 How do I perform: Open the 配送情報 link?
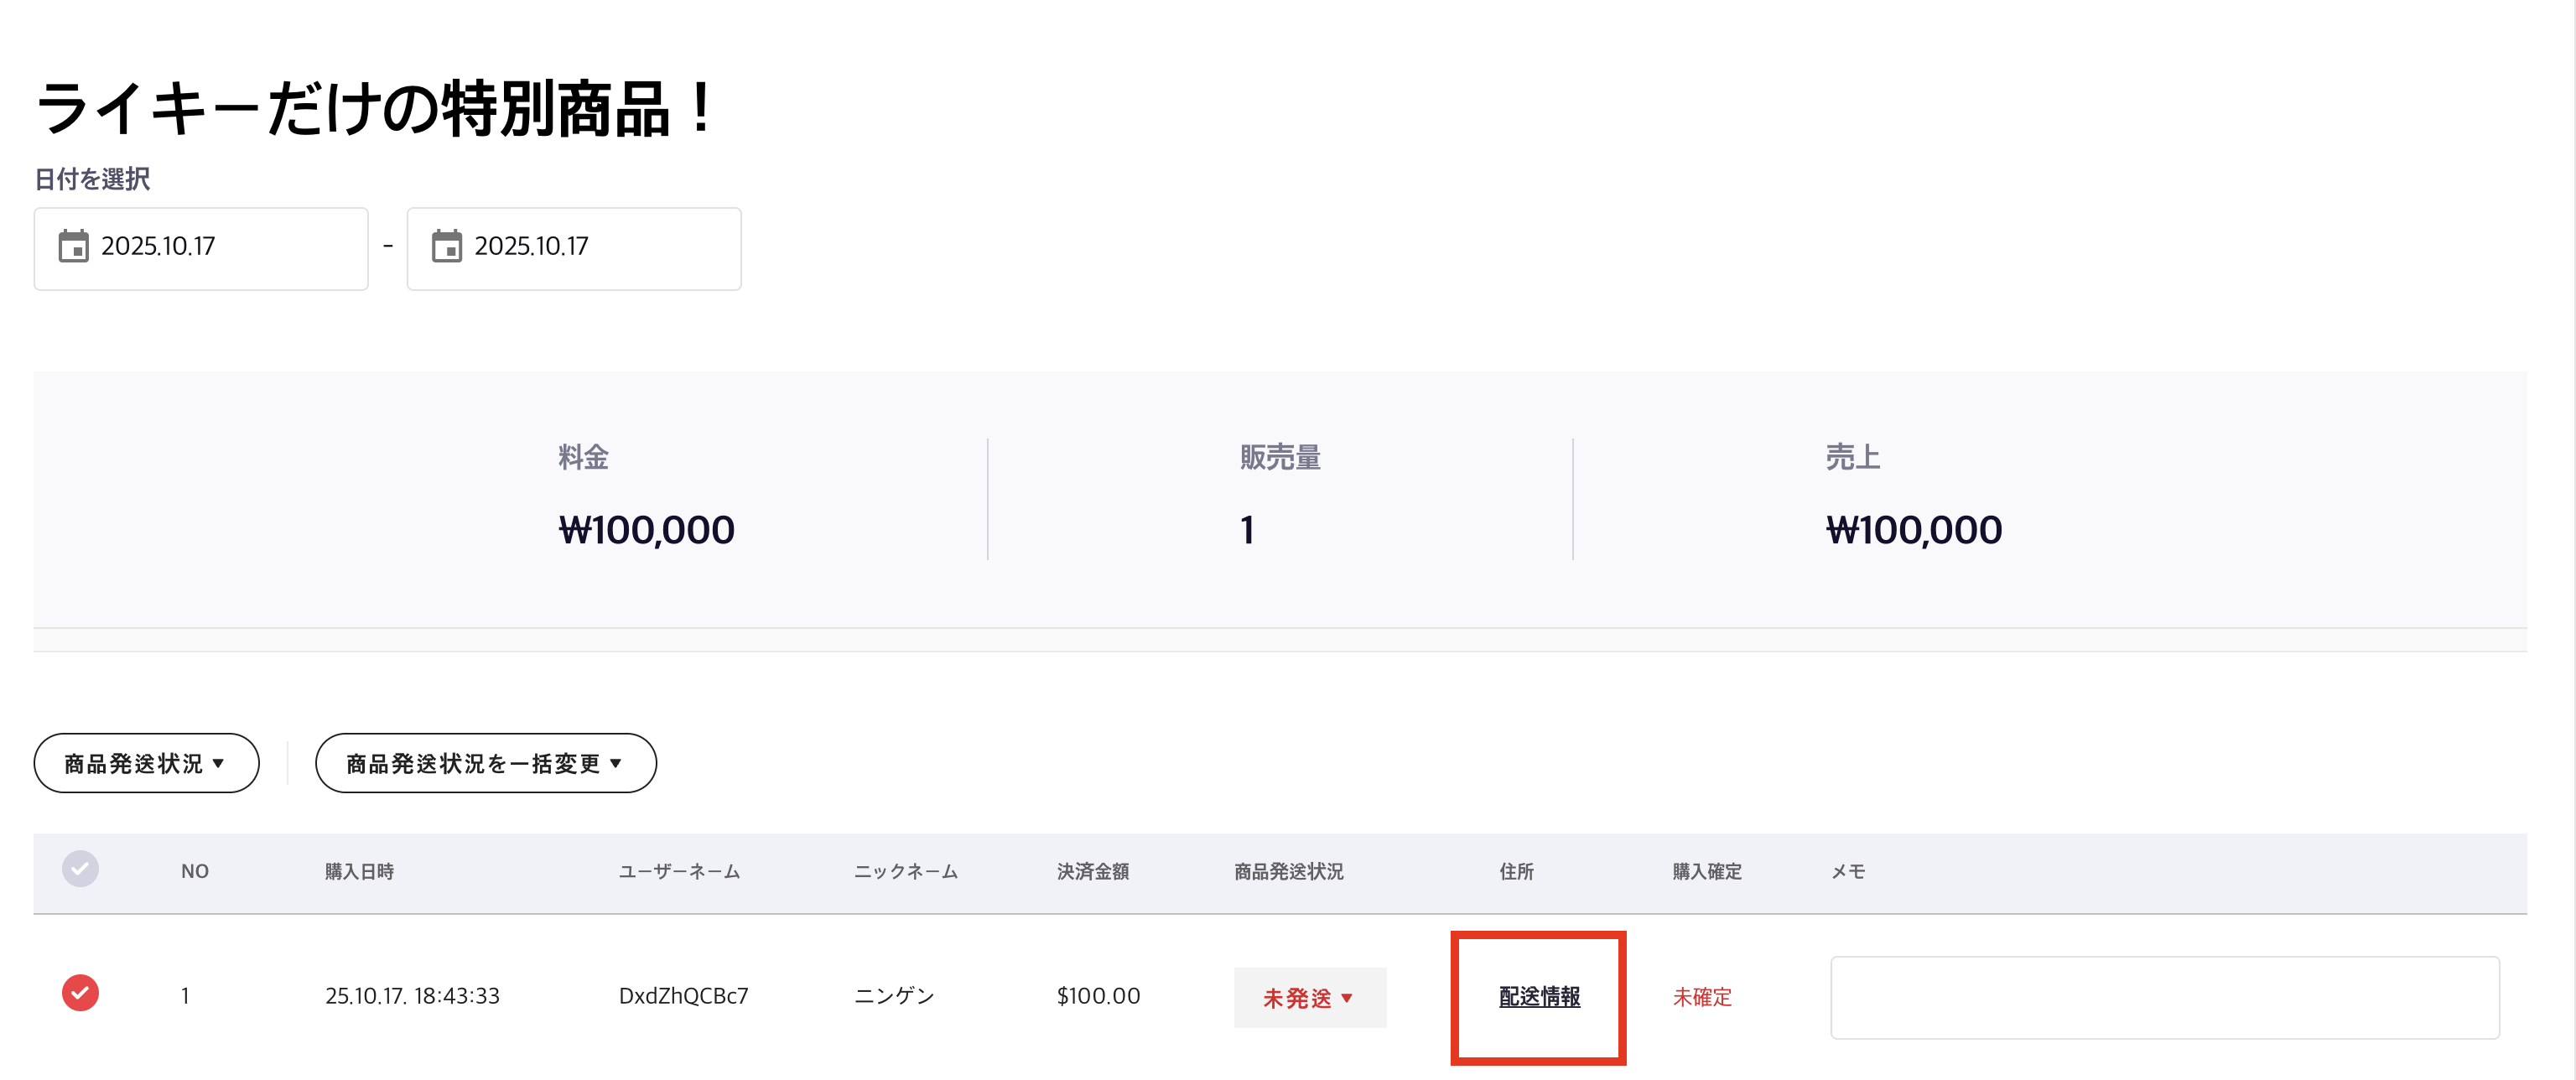point(1539,997)
